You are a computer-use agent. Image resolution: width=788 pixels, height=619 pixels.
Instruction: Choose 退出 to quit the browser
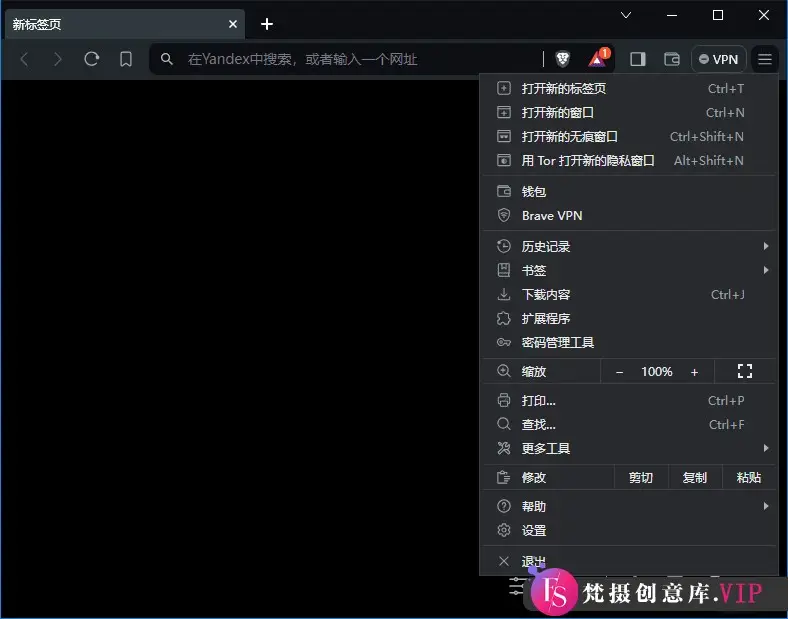point(629,561)
